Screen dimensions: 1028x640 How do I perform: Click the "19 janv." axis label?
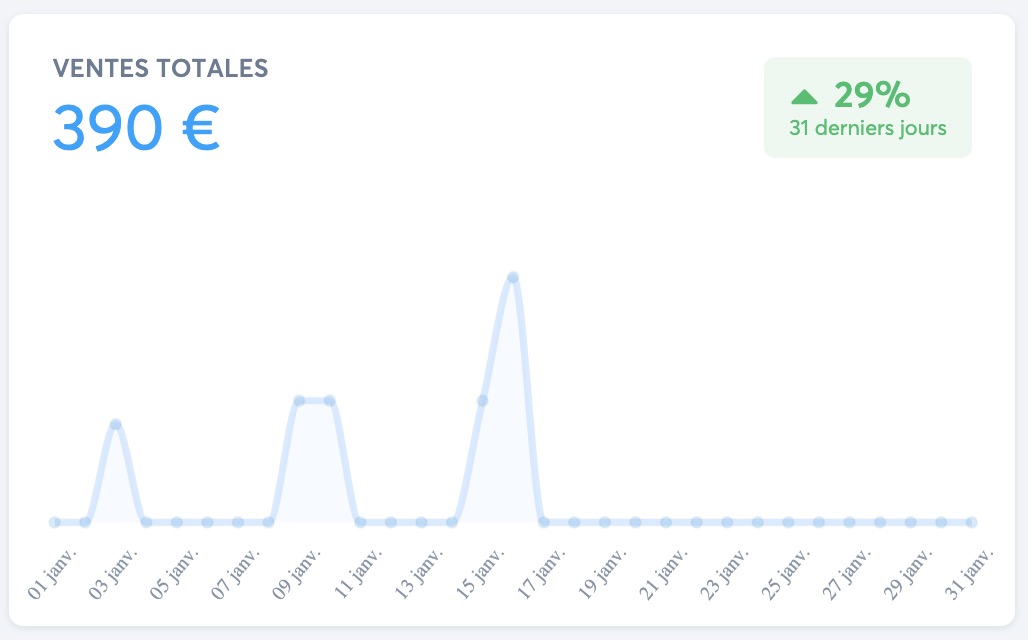click(603, 571)
